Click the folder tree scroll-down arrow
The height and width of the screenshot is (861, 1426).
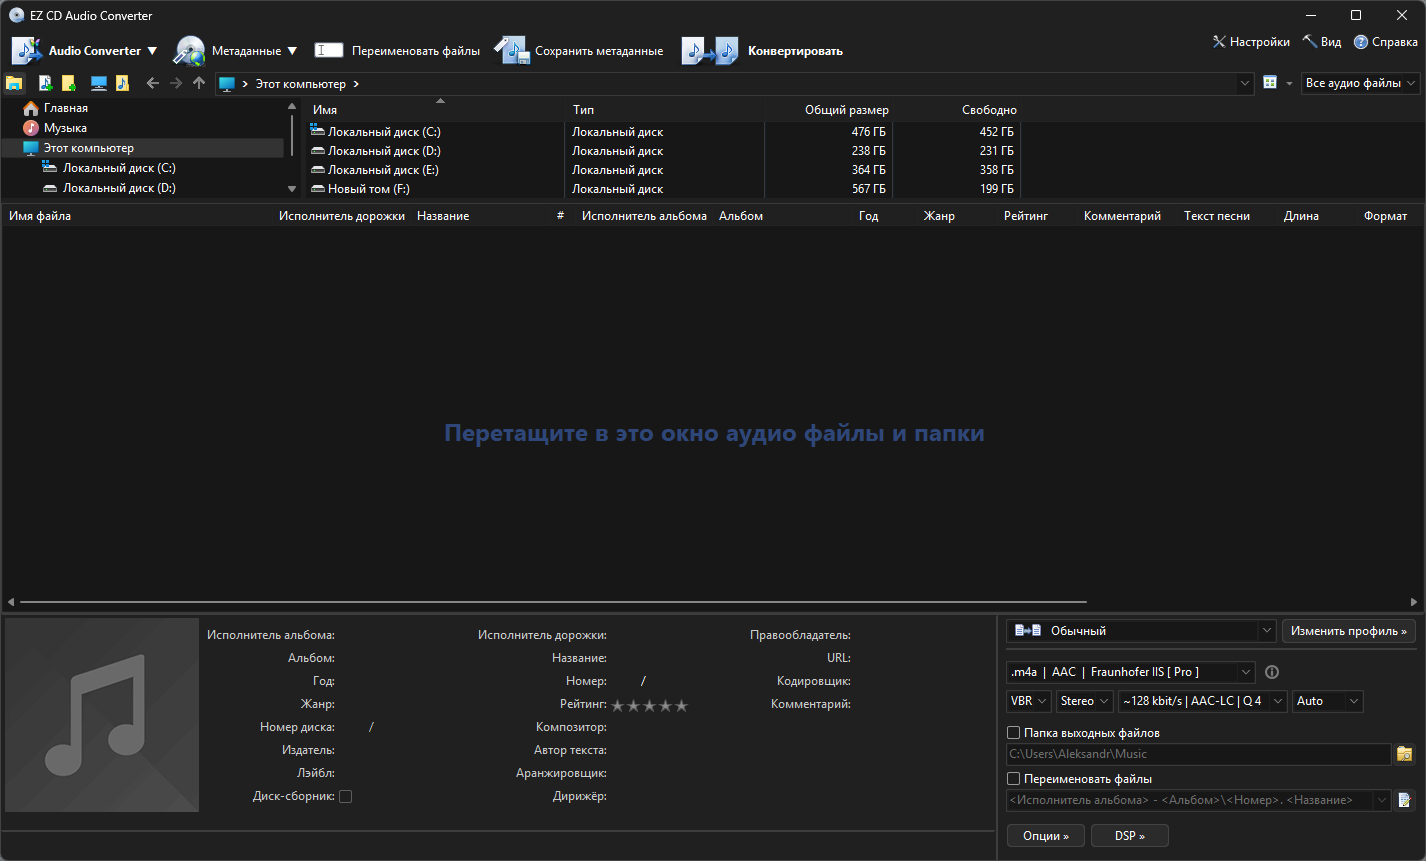coord(292,188)
